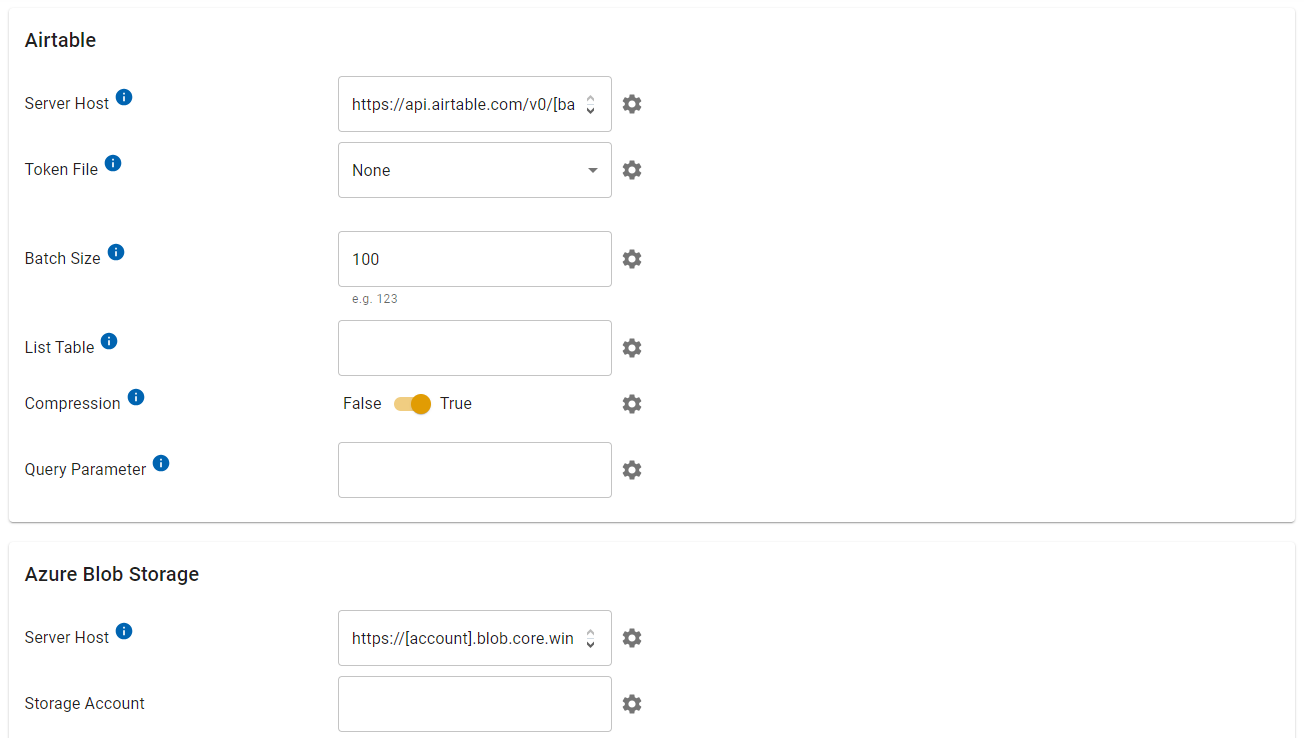Focus the List Table text field
The image size is (1304, 738).
[x=474, y=348]
